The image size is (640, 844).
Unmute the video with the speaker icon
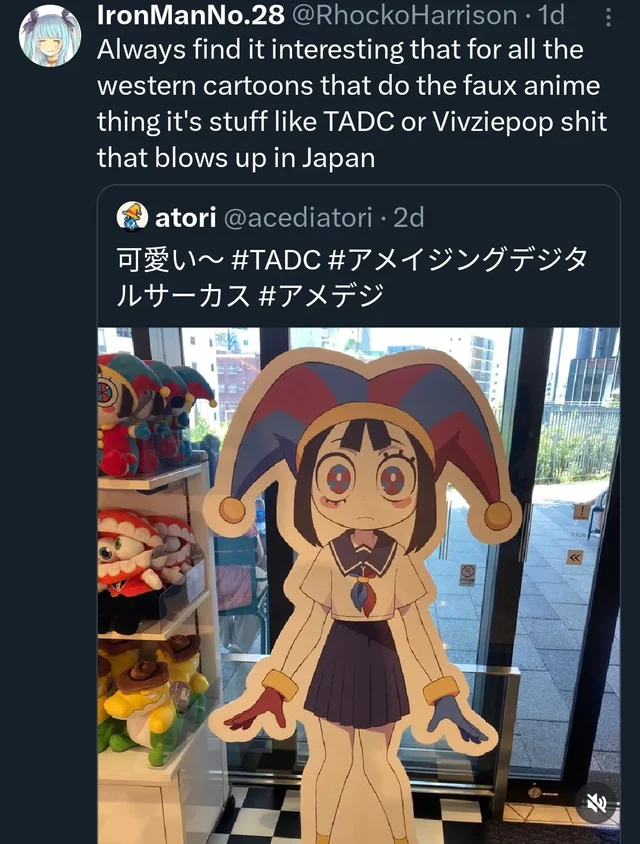tap(596, 804)
